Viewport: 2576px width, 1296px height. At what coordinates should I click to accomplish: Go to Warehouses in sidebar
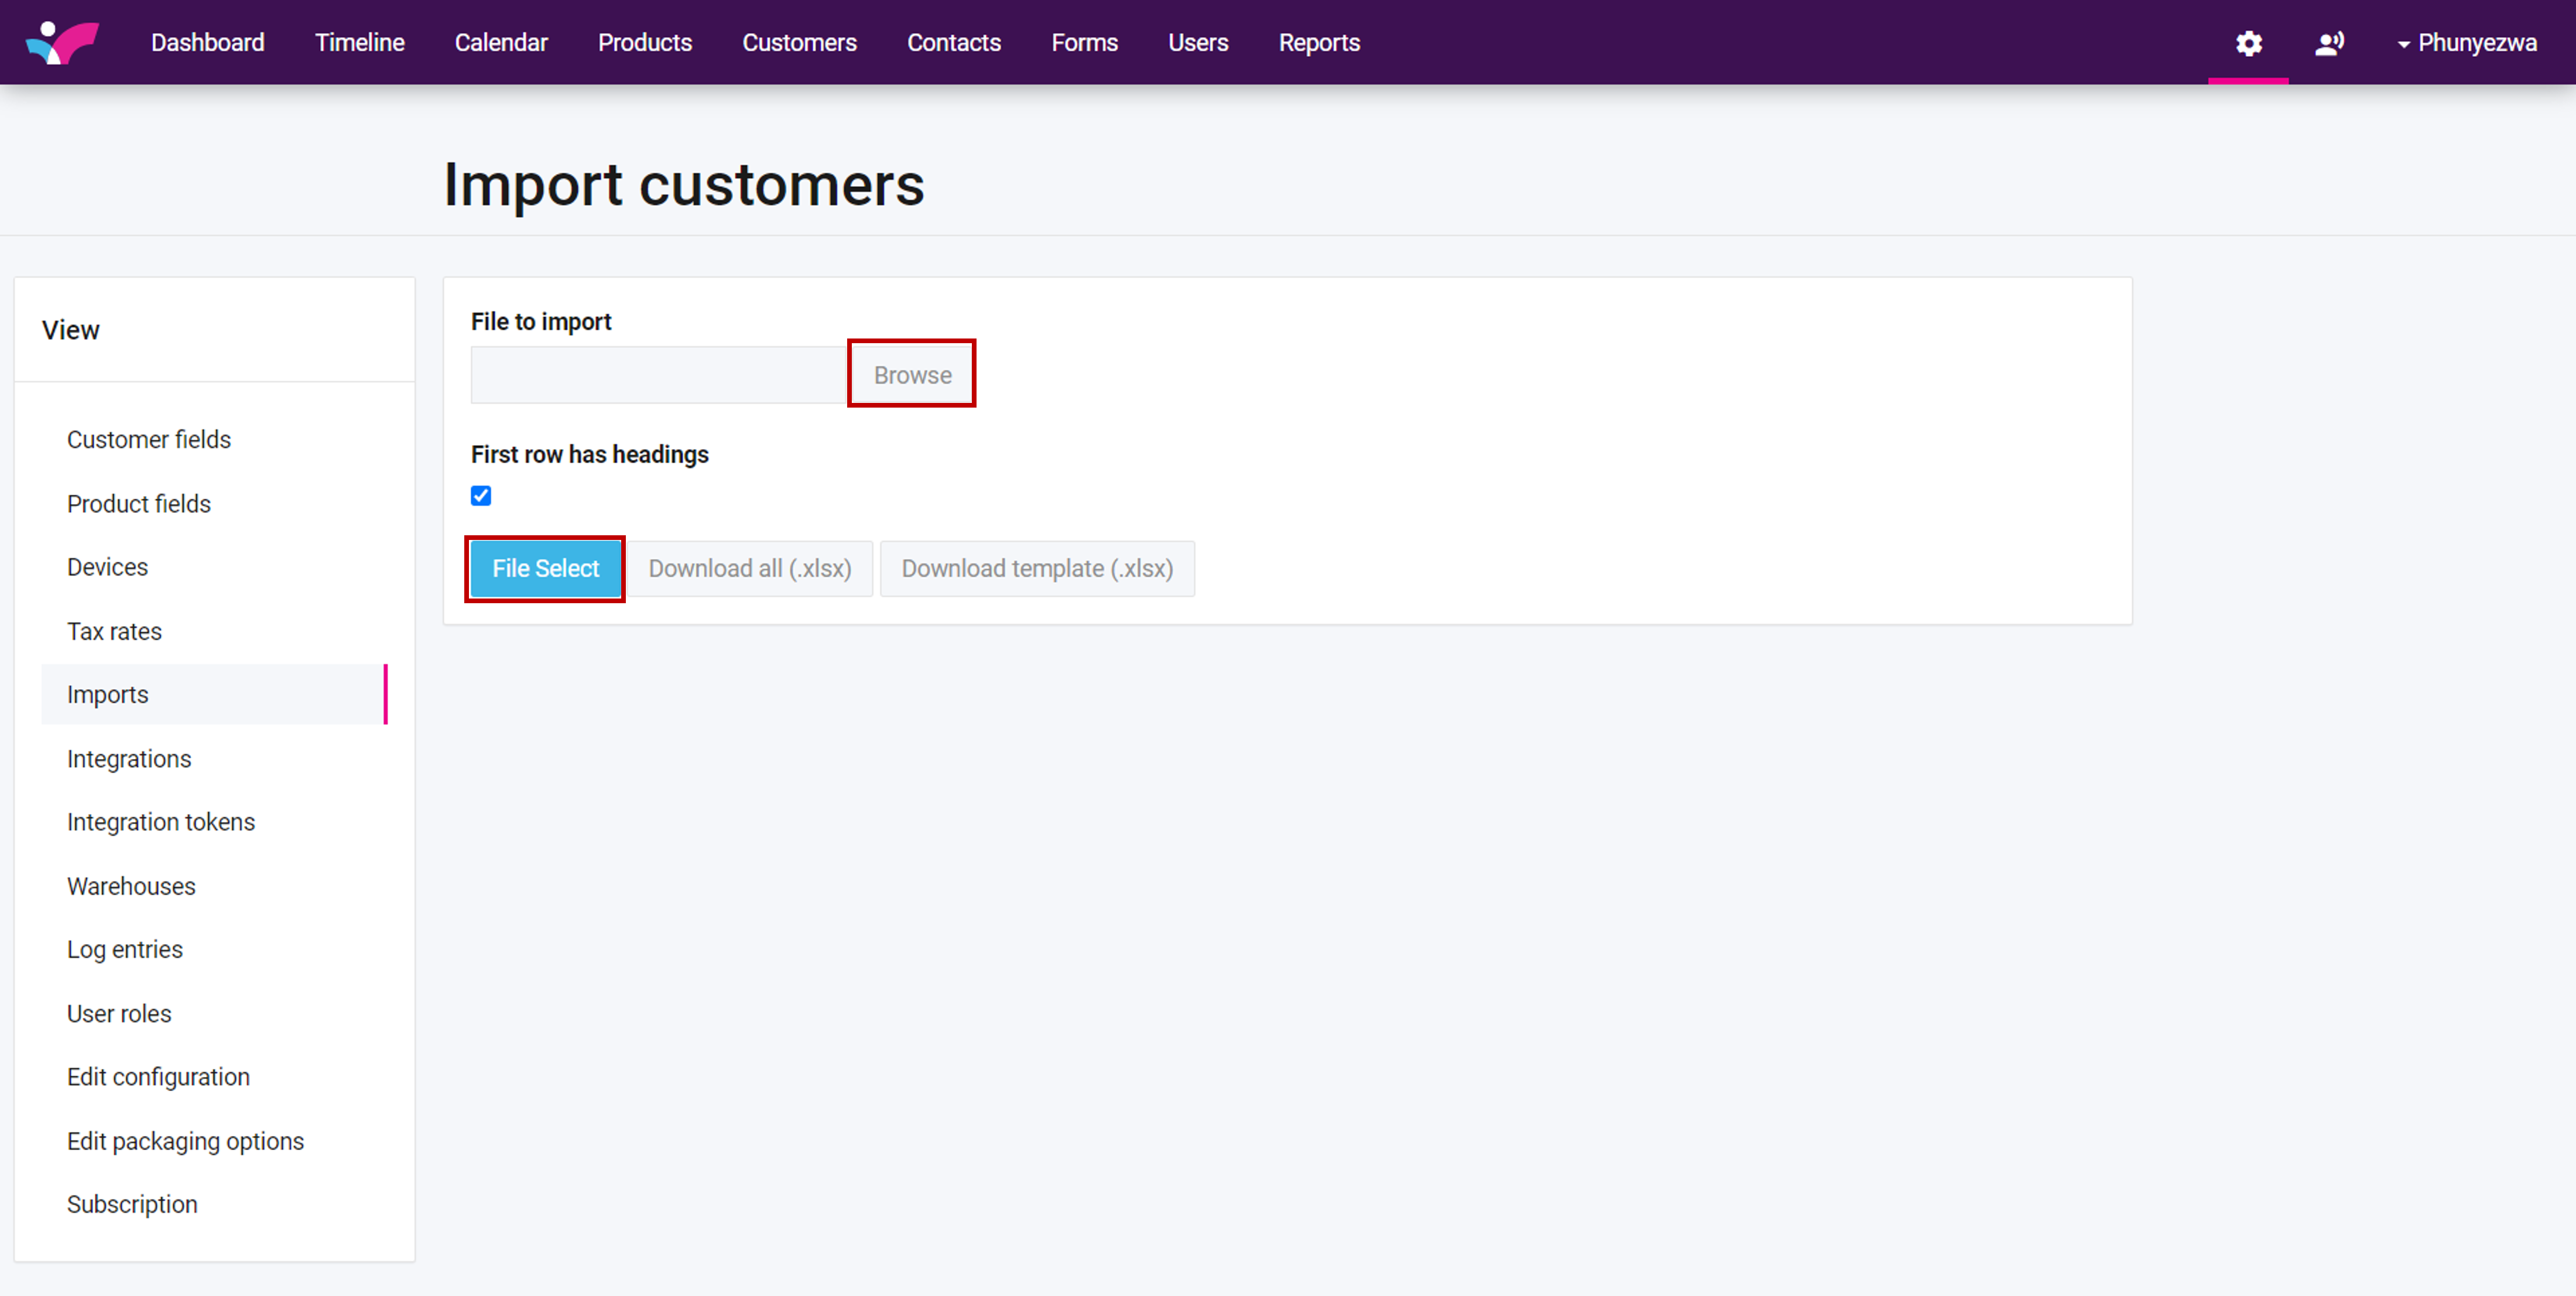[131, 886]
